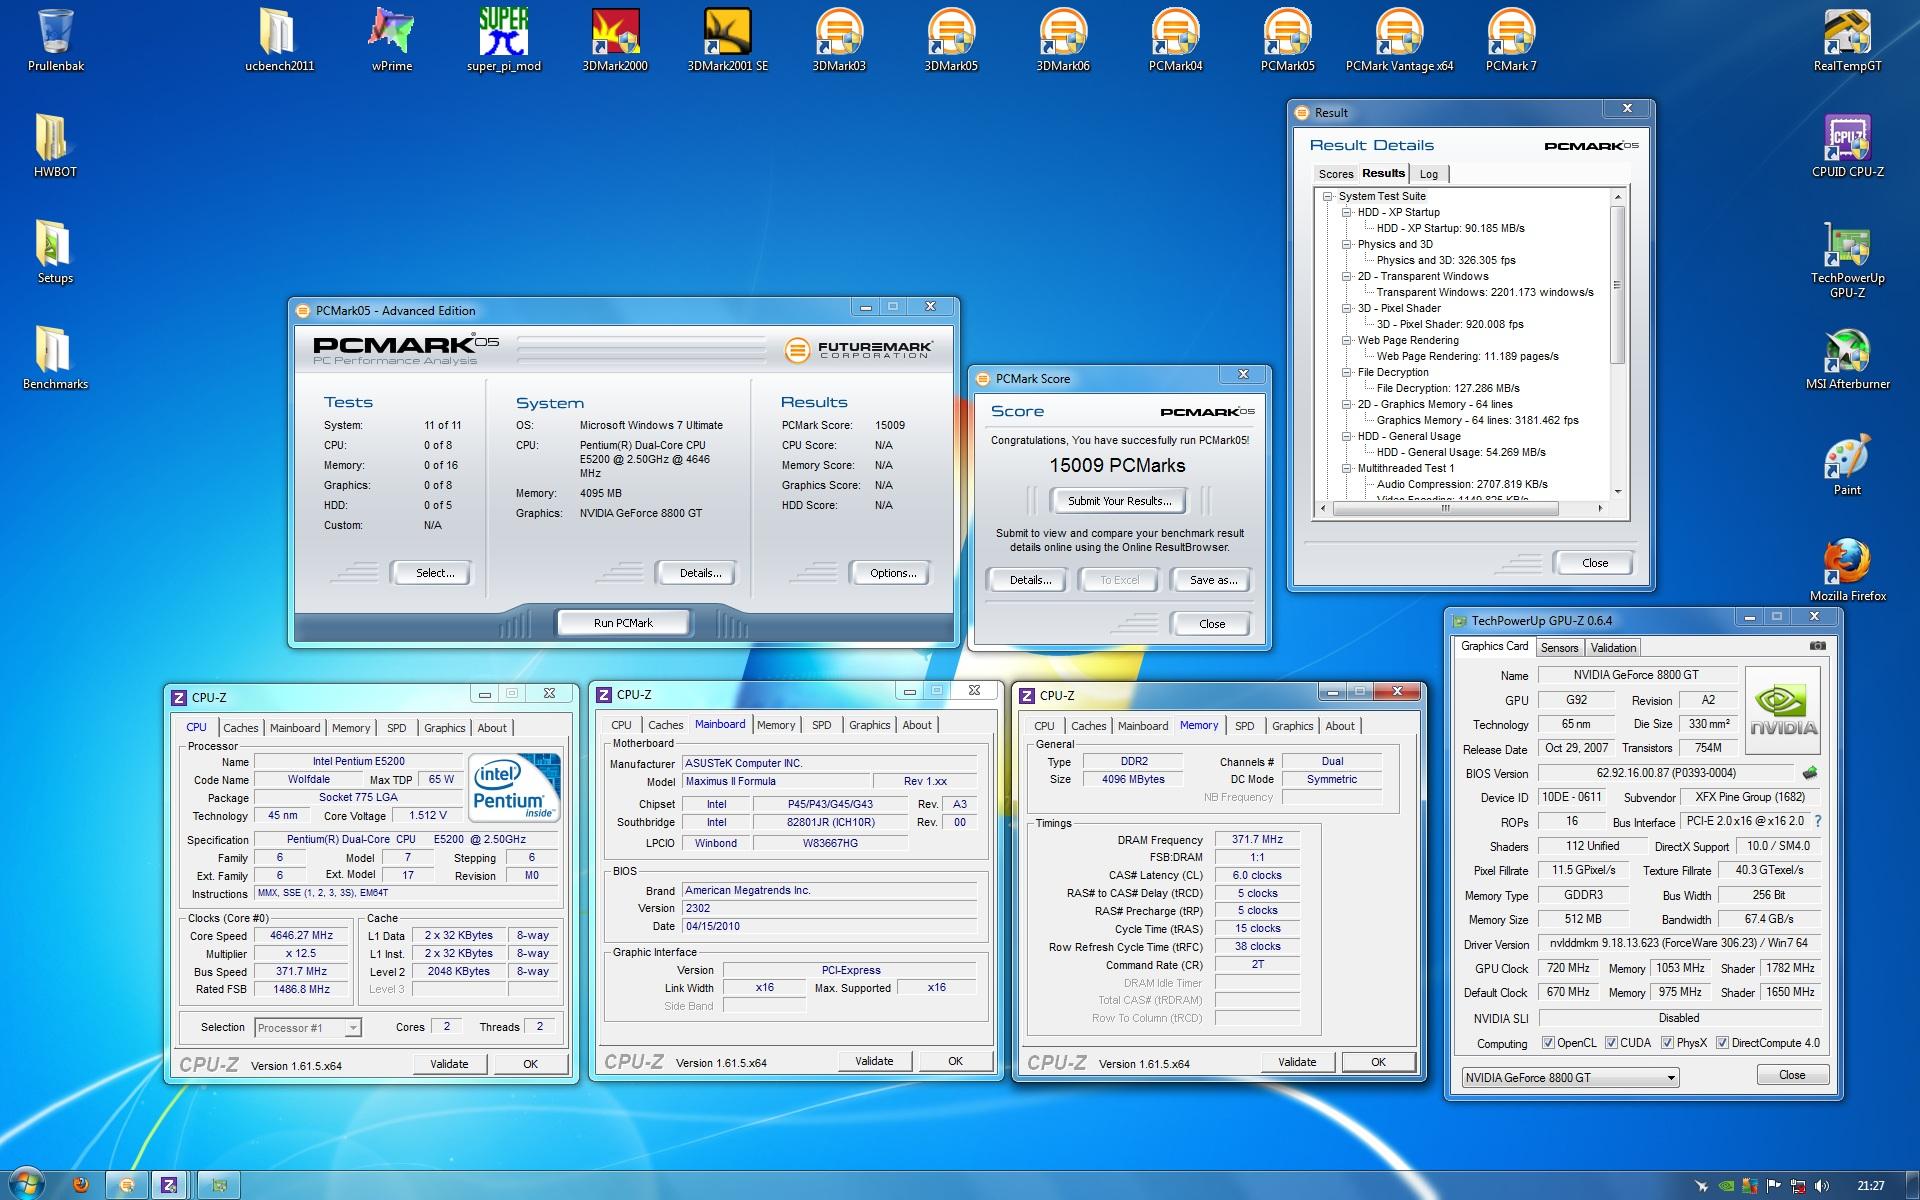Open the GPU selection dropdown in GPU-Z
The width and height of the screenshot is (1920, 1200).
pyautogui.click(x=1570, y=1077)
